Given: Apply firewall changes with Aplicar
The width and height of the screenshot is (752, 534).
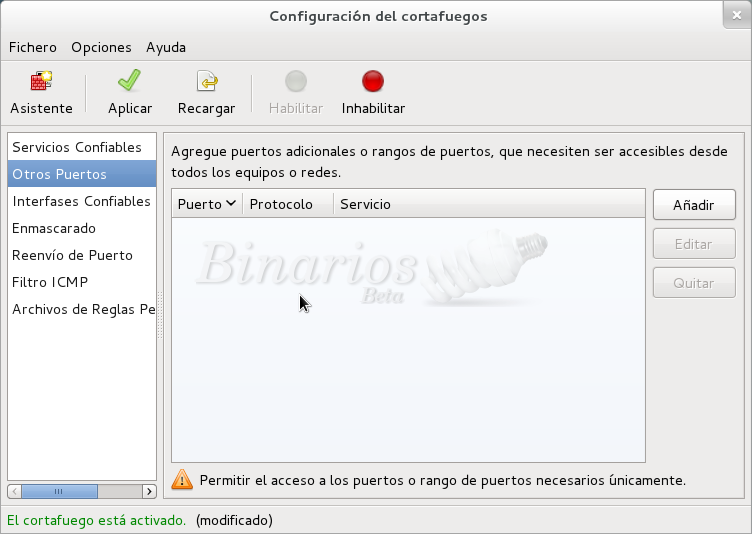Looking at the screenshot, I should [130, 82].
